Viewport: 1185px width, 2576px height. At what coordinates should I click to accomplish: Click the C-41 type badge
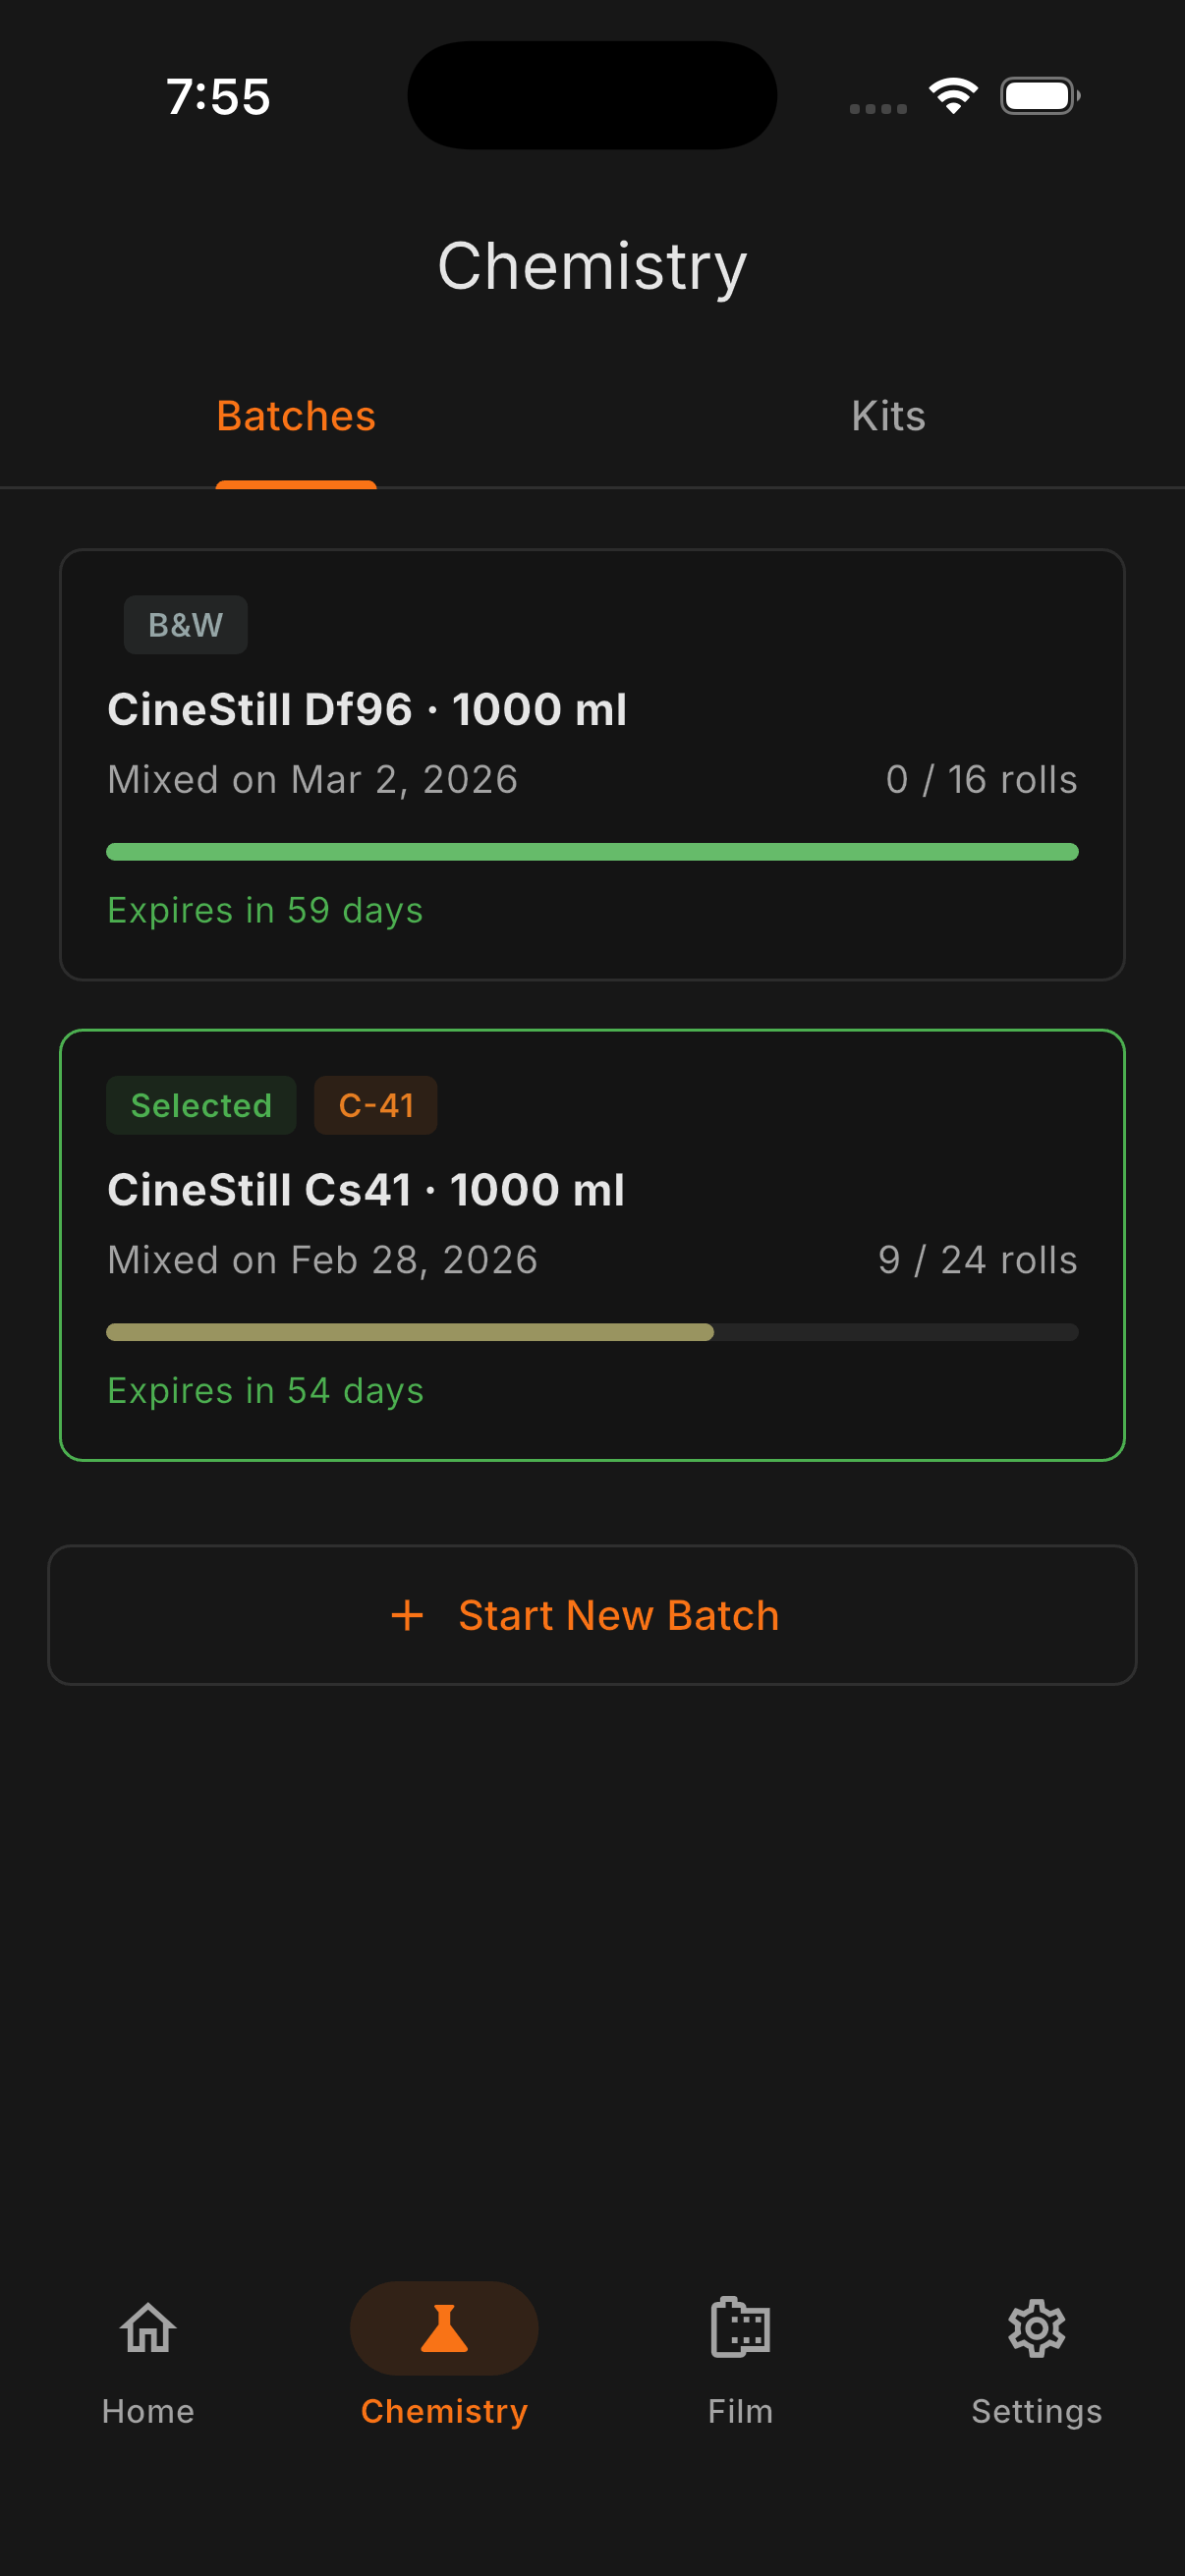(x=376, y=1105)
